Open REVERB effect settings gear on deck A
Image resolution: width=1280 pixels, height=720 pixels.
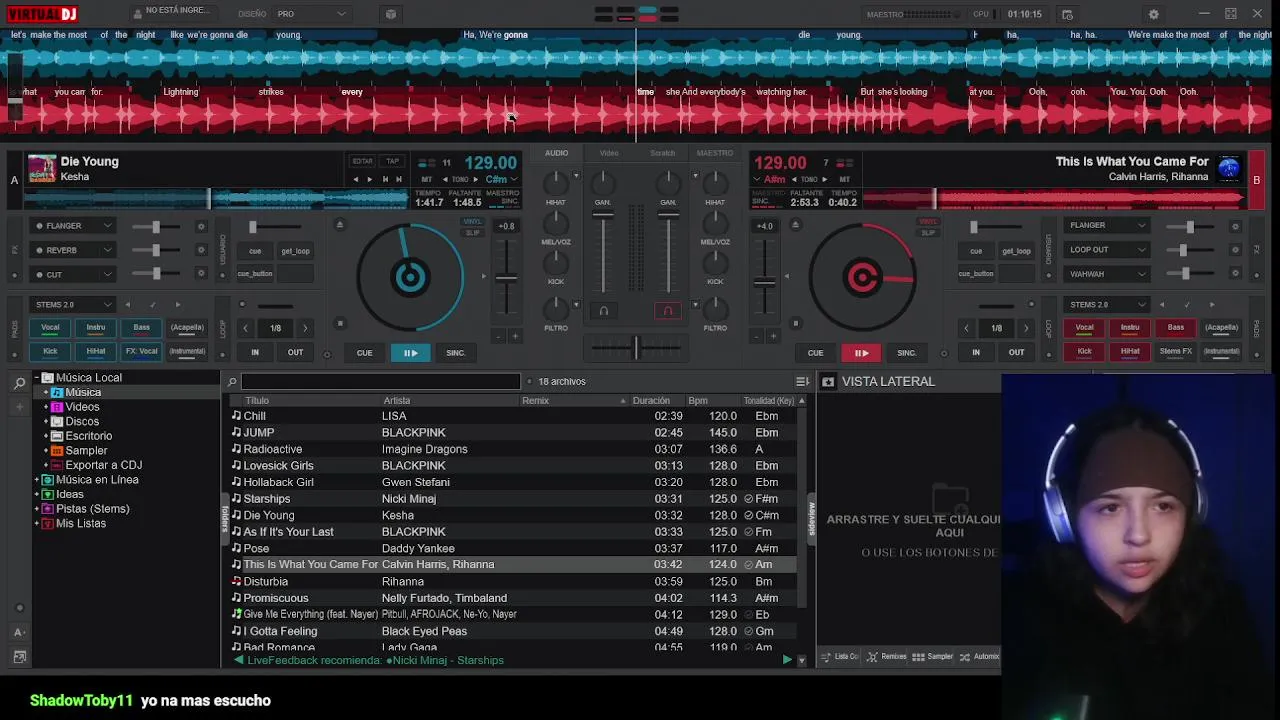click(x=200, y=250)
